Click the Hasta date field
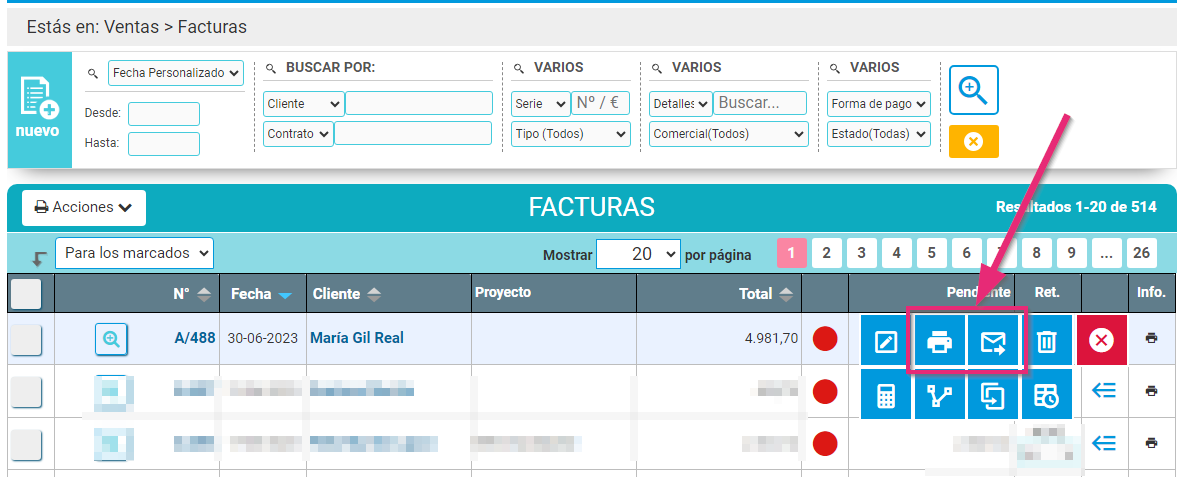 164,144
